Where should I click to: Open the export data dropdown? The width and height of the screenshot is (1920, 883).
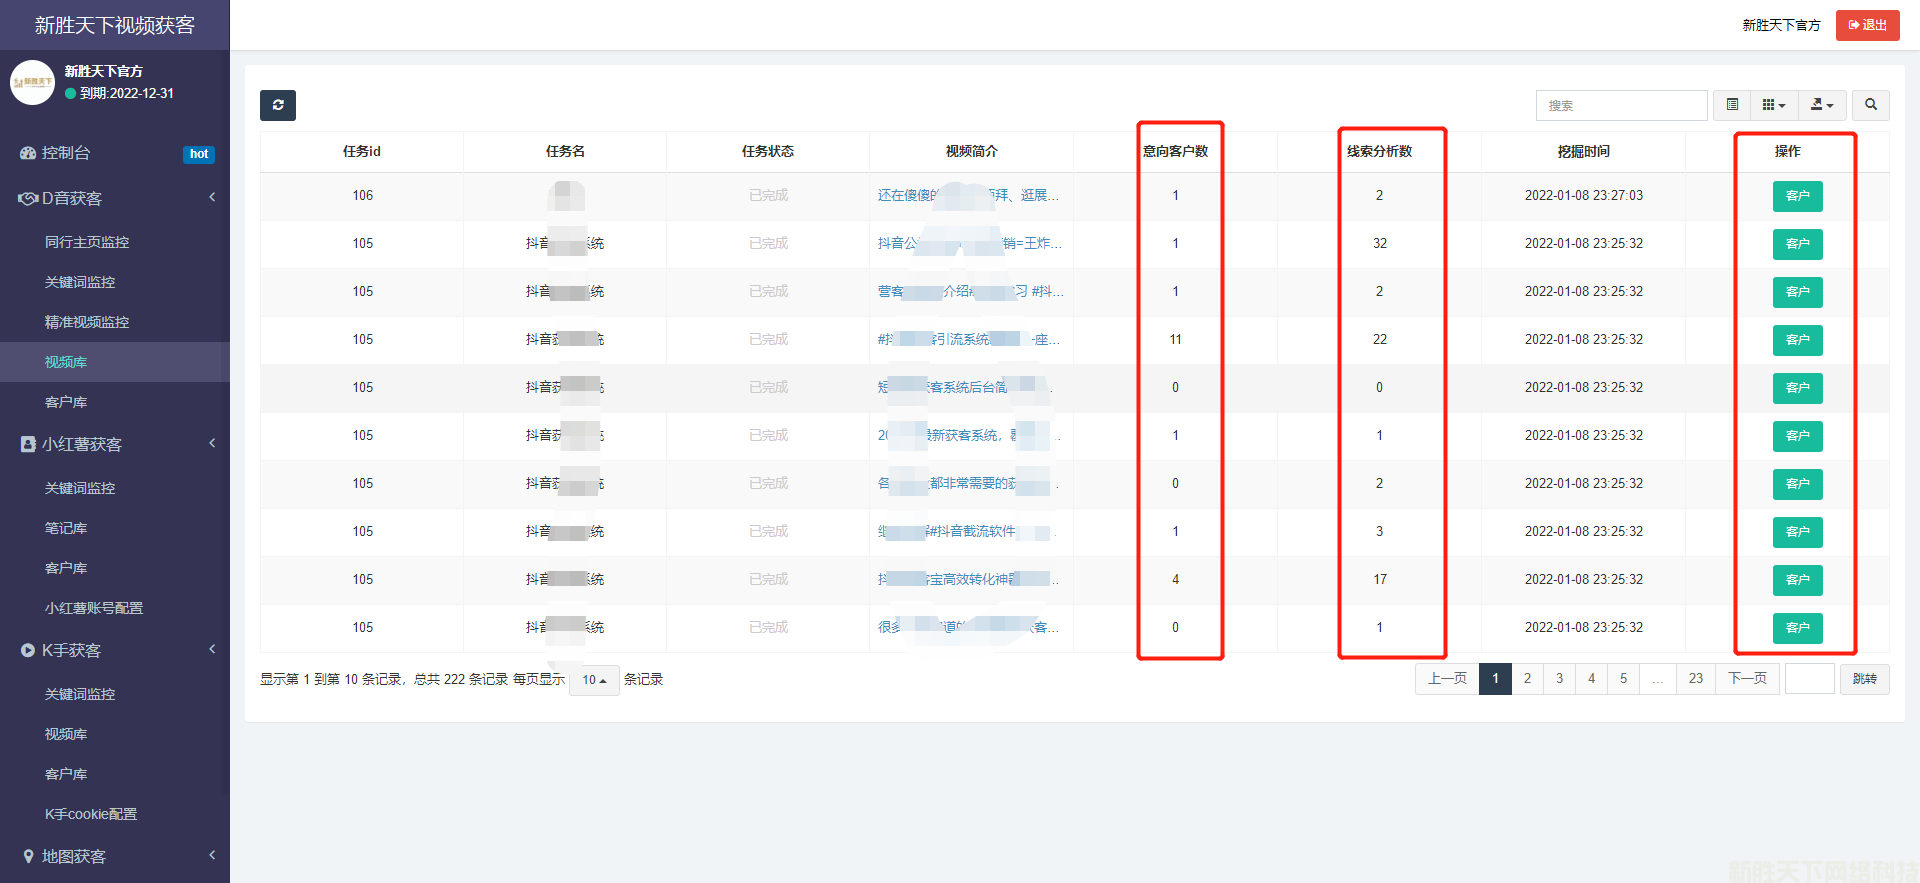click(1822, 105)
